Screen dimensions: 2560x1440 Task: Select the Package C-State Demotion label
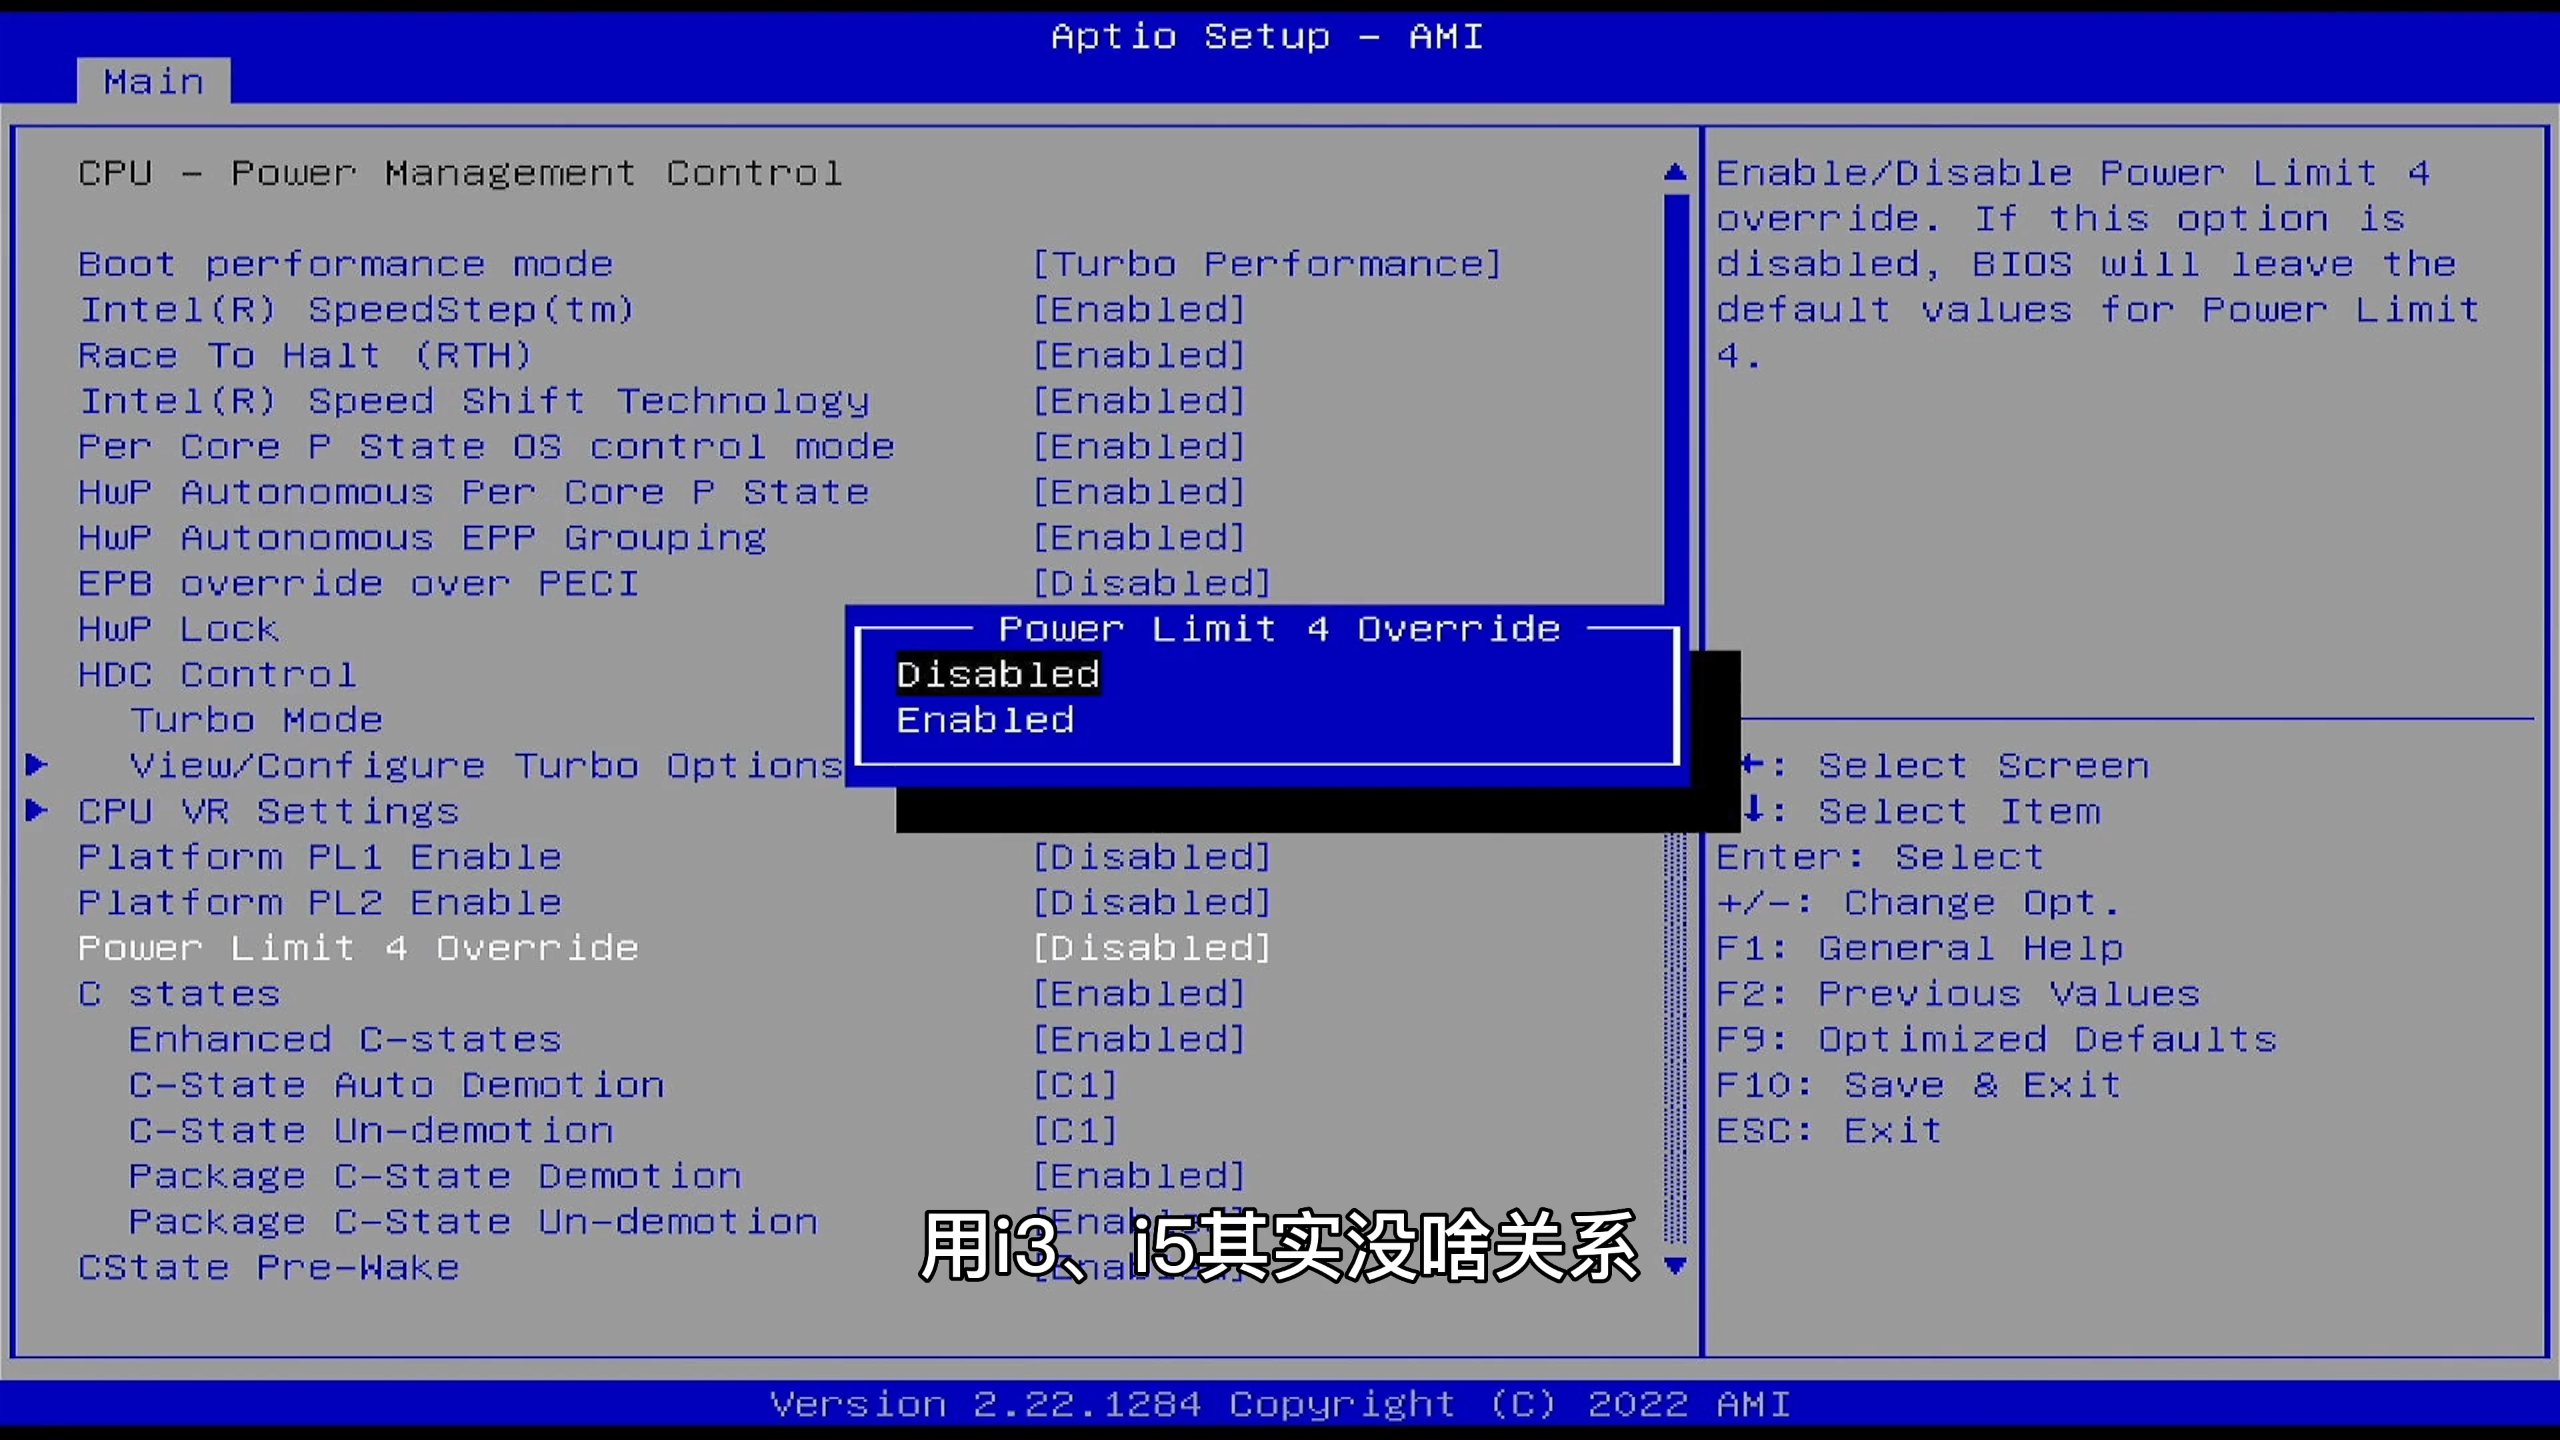click(436, 1176)
